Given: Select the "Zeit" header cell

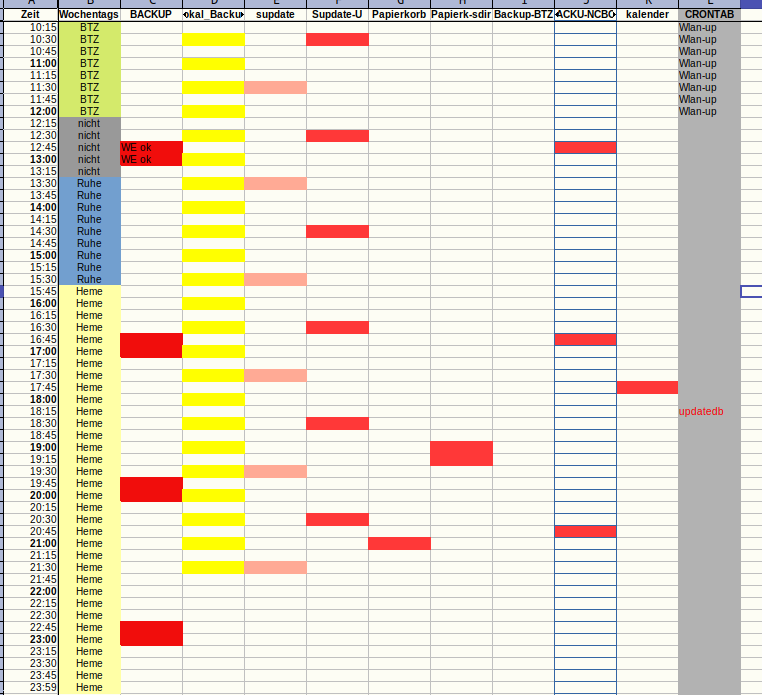Looking at the screenshot, I should pyautogui.click(x=30, y=15).
